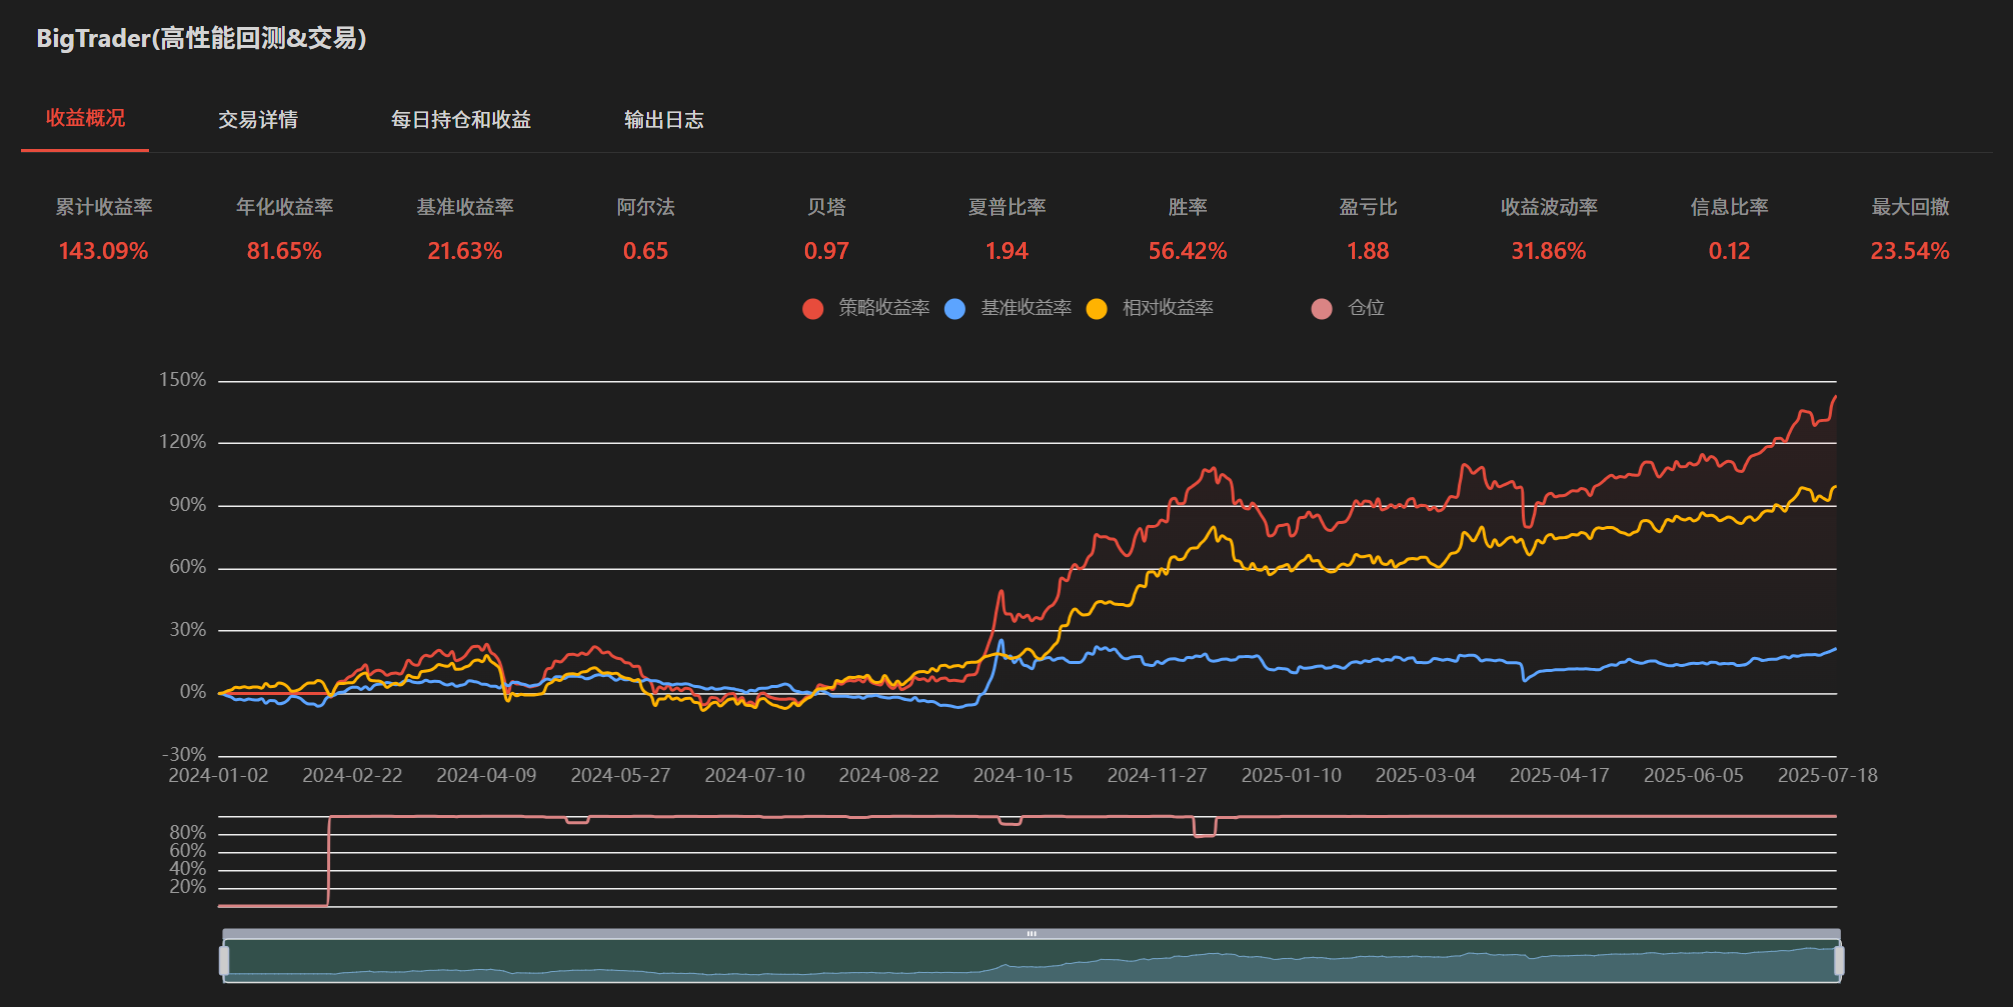The width and height of the screenshot is (2013, 1007).
Task: Click the left handle of the range slider
Action: pyautogui.click(x=224, y=961)
